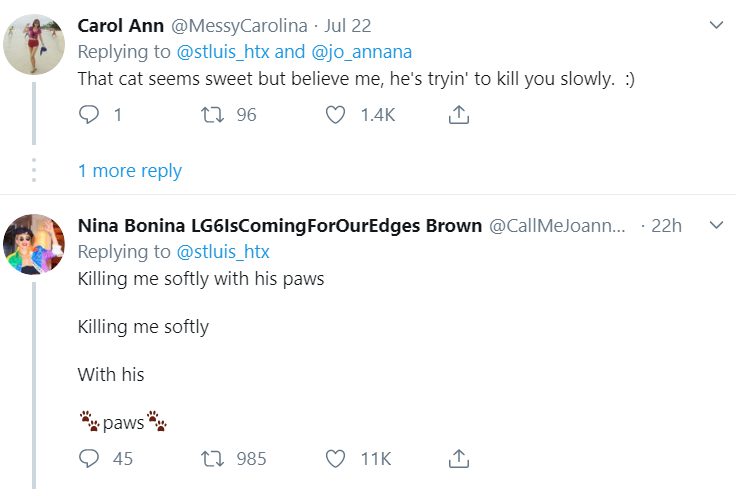Screen dimensions: 736x496
Task: Retweet Carol Ann's cat tweet
Action: tap(212, 115)
